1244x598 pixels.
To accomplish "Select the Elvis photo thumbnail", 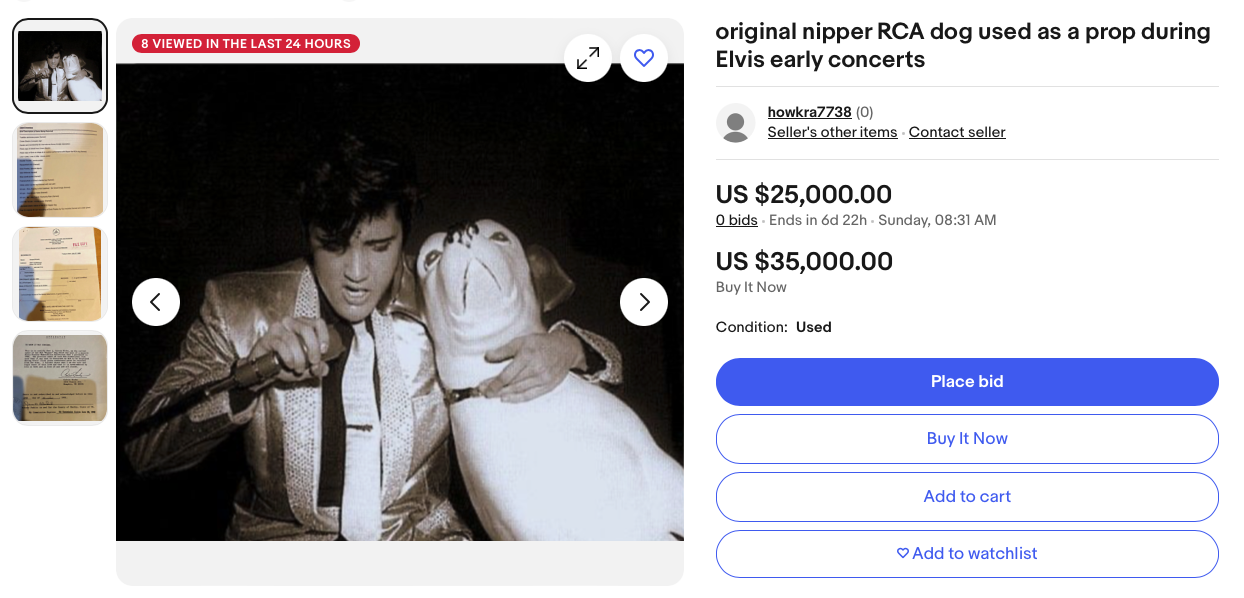I will tap(60, 66).
